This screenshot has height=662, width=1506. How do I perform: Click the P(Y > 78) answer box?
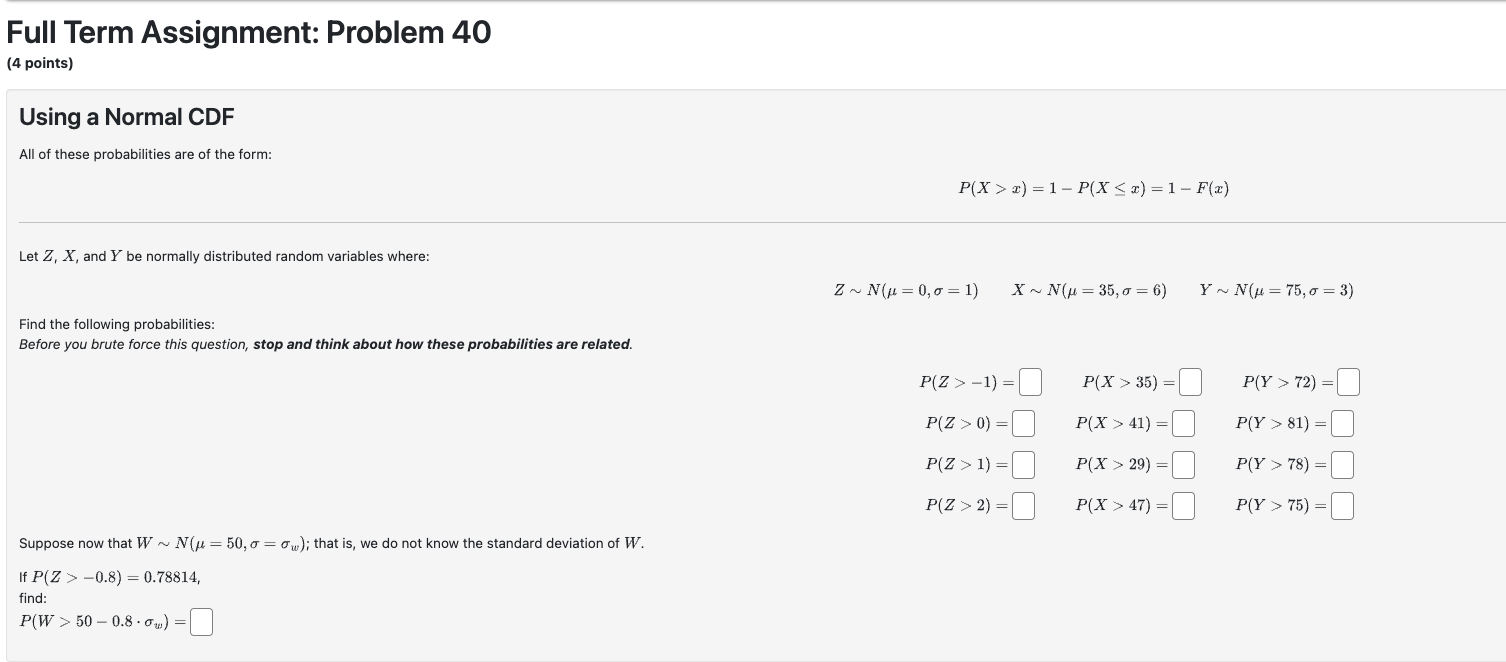[1341, 464]
